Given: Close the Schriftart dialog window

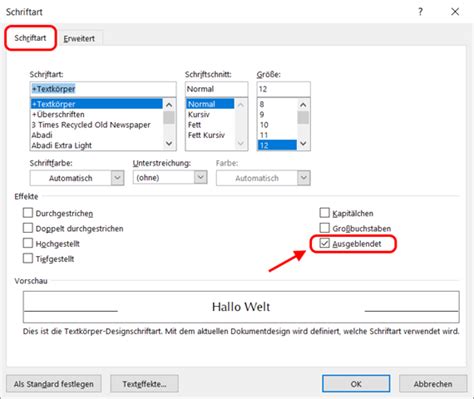Looking at the screenshot, I should (455, 12).
